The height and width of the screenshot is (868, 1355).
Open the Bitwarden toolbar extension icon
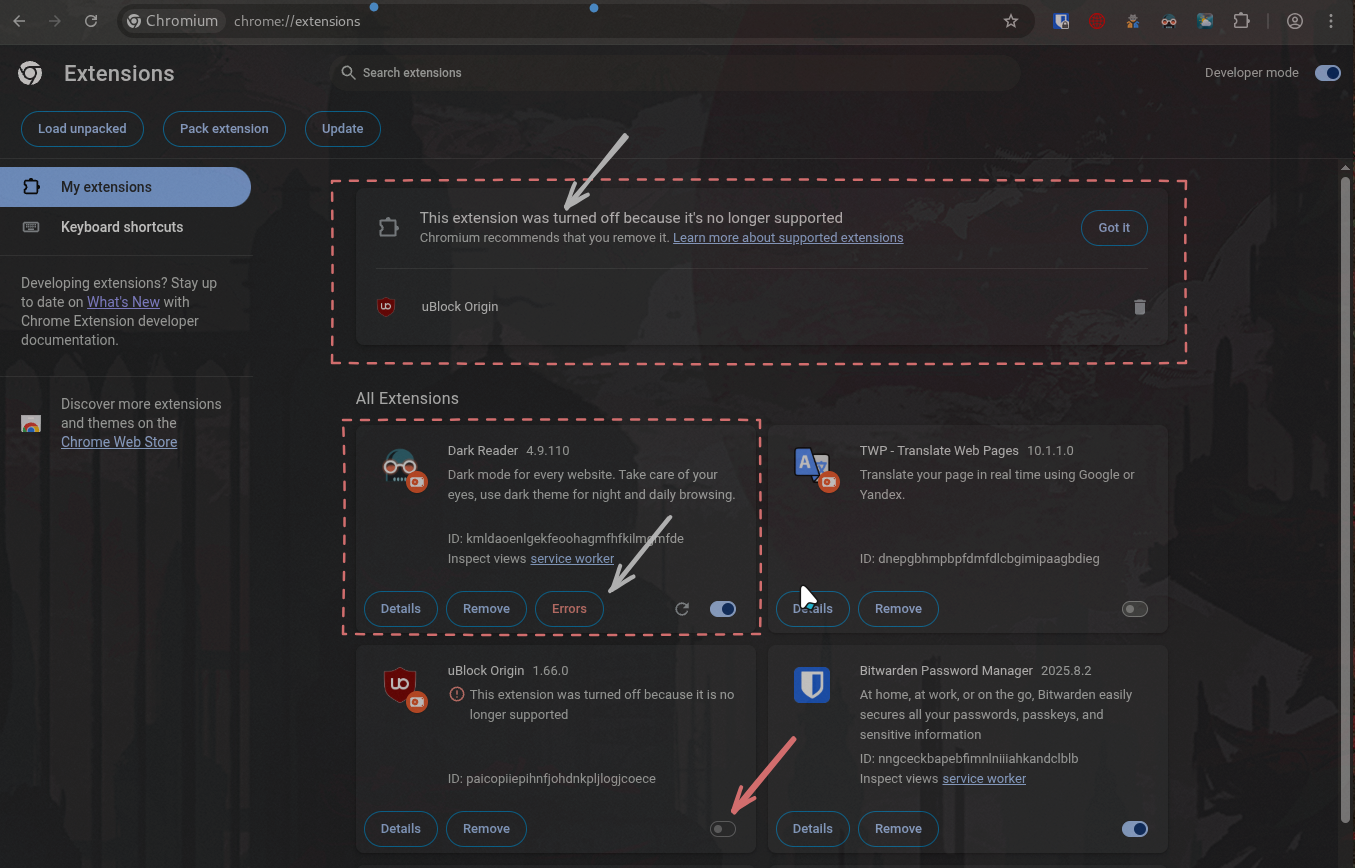[x=1061, y=21]
